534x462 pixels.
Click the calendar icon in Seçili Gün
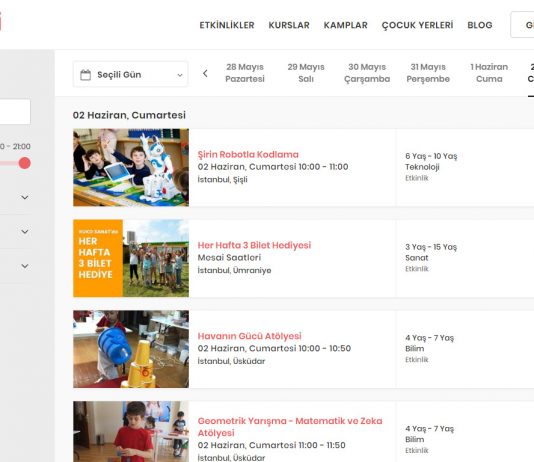[85, 75]
